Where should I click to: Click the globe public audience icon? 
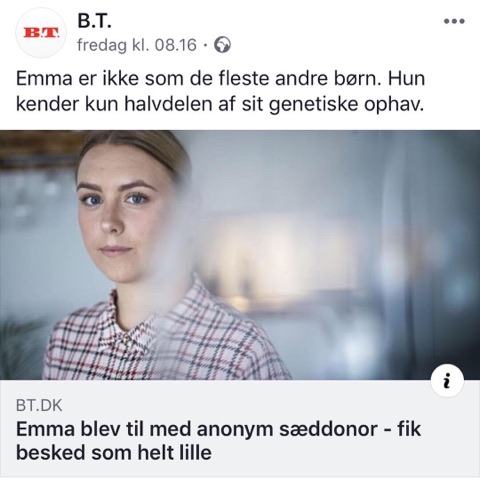point(222,45)
